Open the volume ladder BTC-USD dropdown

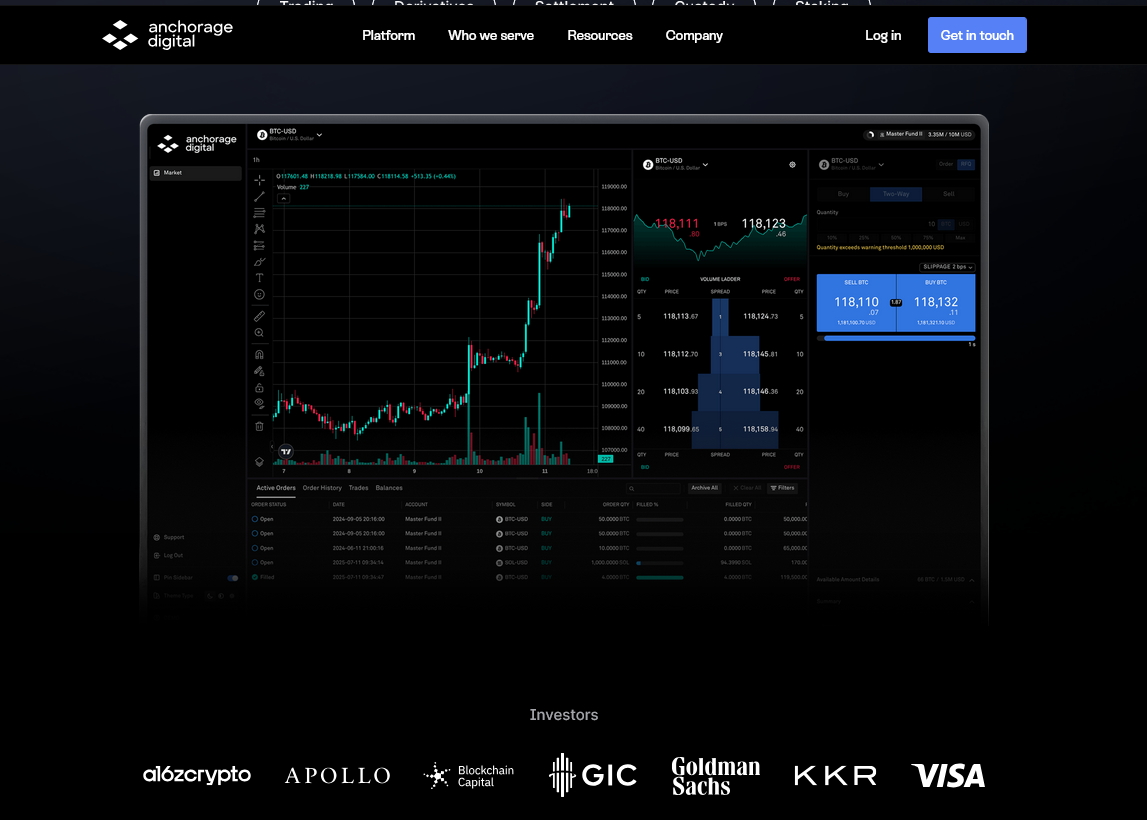[x=675, y=165]
